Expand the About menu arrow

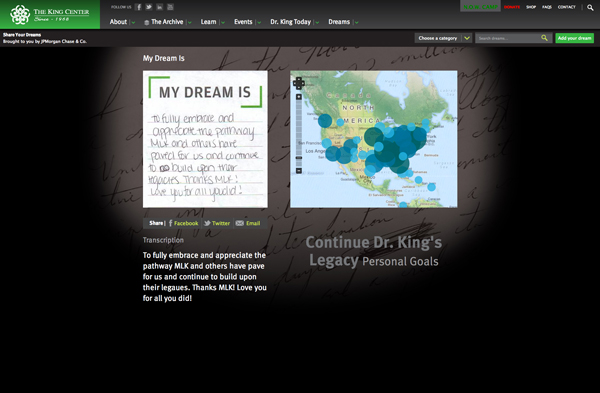point(133,23)
